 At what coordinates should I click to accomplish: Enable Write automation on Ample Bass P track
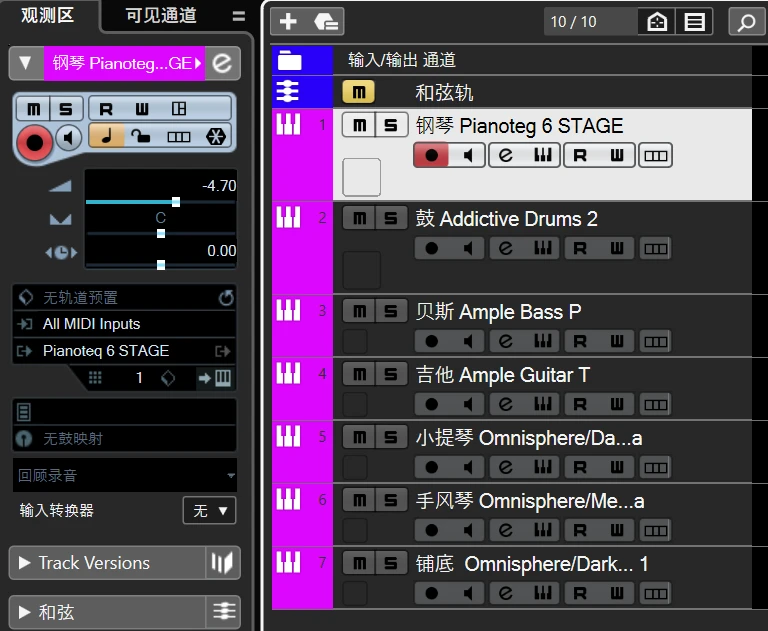tap(617, 341)
